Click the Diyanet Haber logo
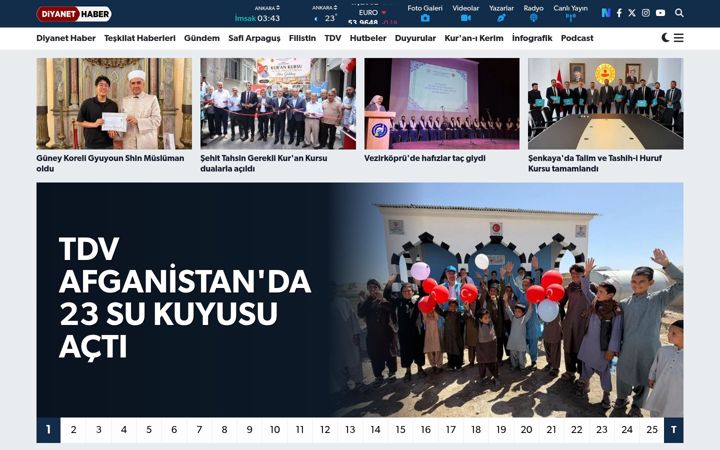The width and height of the screenshot is (720, 450). tap(74, 14)
